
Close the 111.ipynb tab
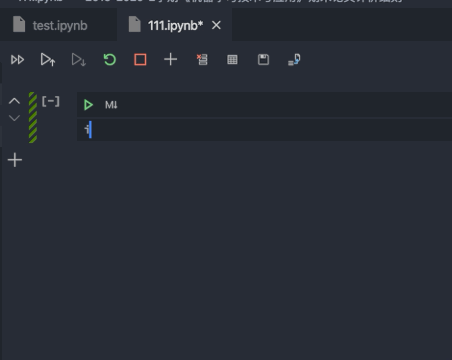tap(216, 25)
